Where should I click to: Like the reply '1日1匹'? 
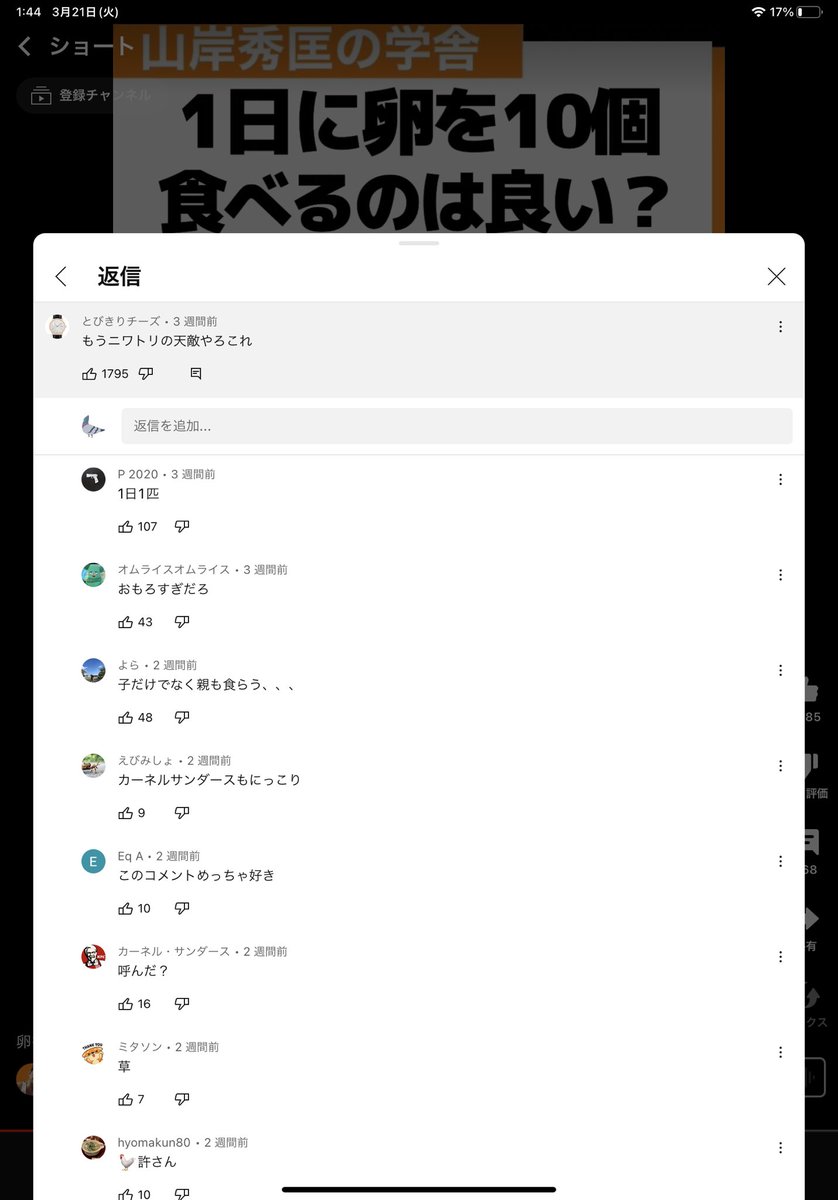pyautogui.click(x=126, y=527)
